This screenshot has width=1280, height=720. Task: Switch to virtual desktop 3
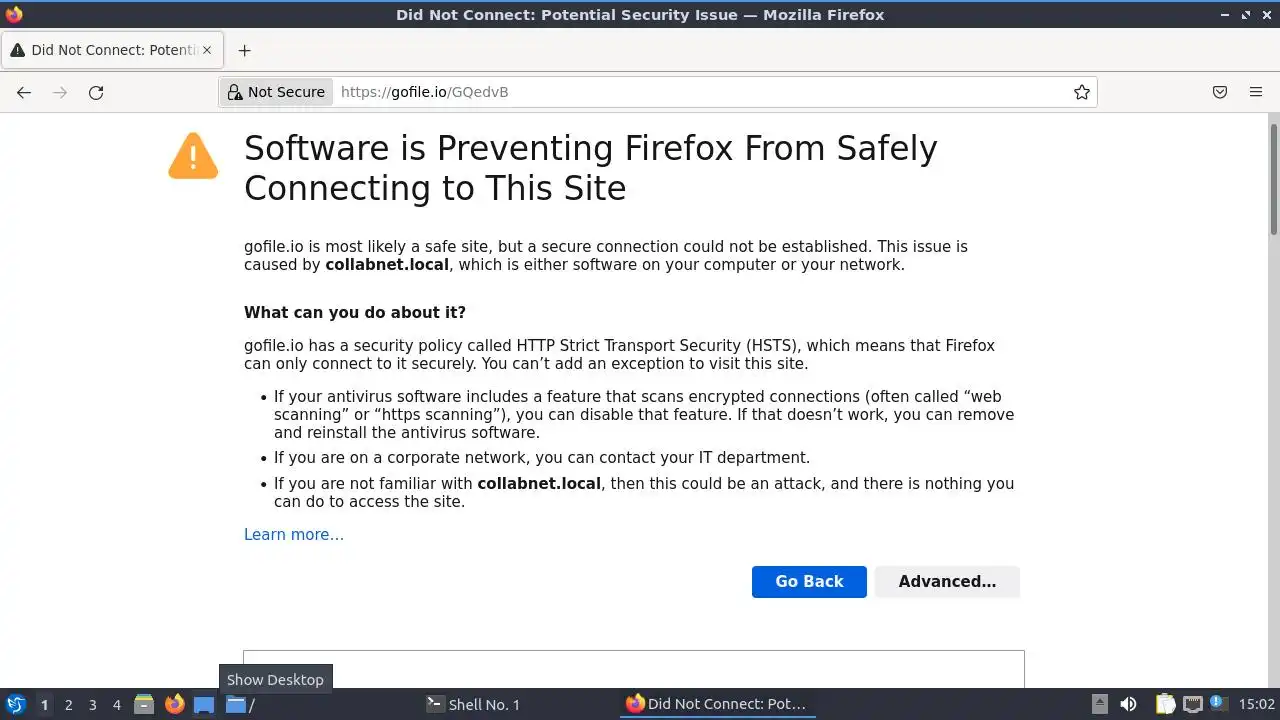pos(92,704)
